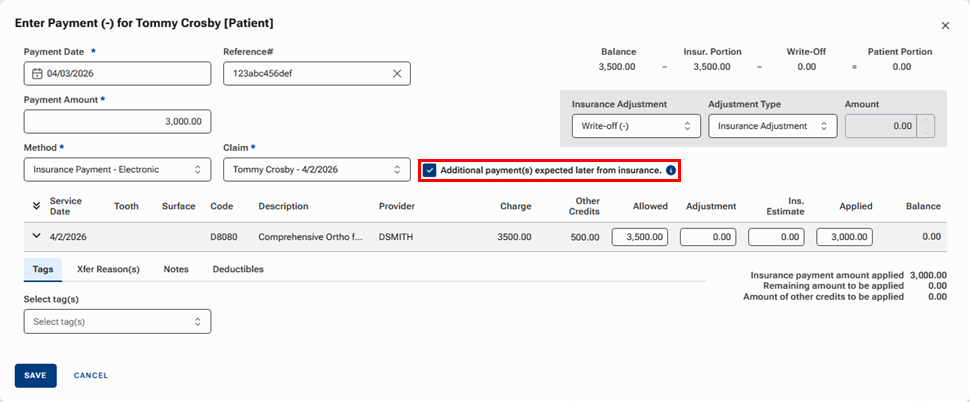This screenshot has height=402, width=970.
Task: Click the calendar icon in Payment Date
Action: pos(37,74)
